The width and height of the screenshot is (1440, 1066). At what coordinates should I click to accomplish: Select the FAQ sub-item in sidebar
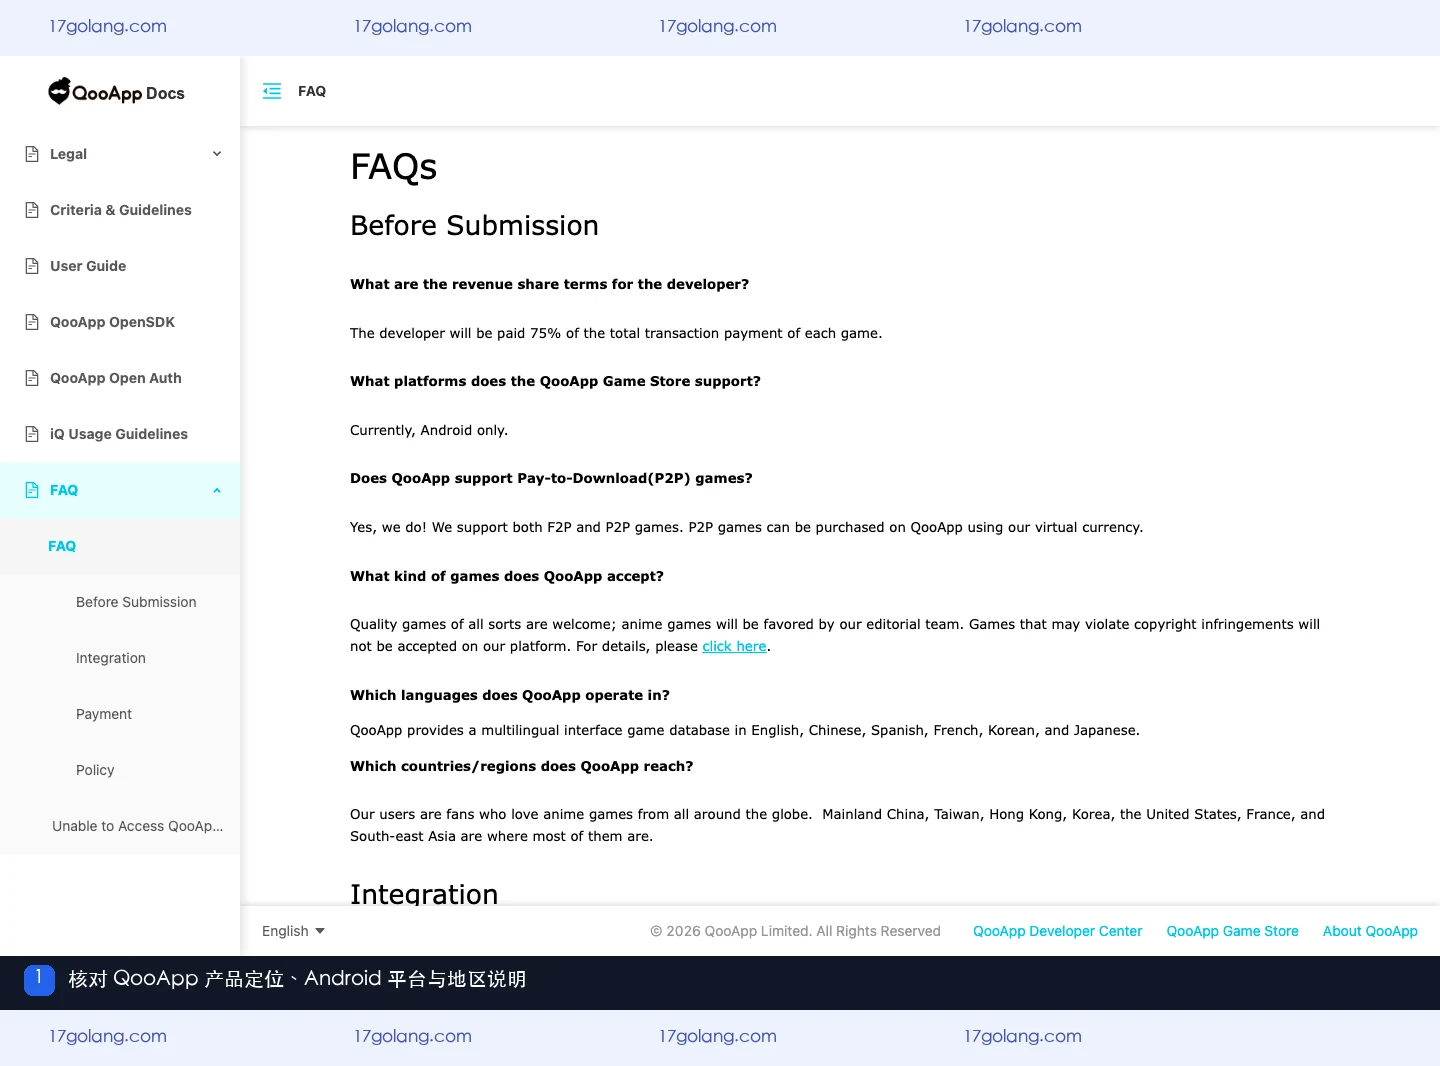pyautogui.click(x=120, y=546)
